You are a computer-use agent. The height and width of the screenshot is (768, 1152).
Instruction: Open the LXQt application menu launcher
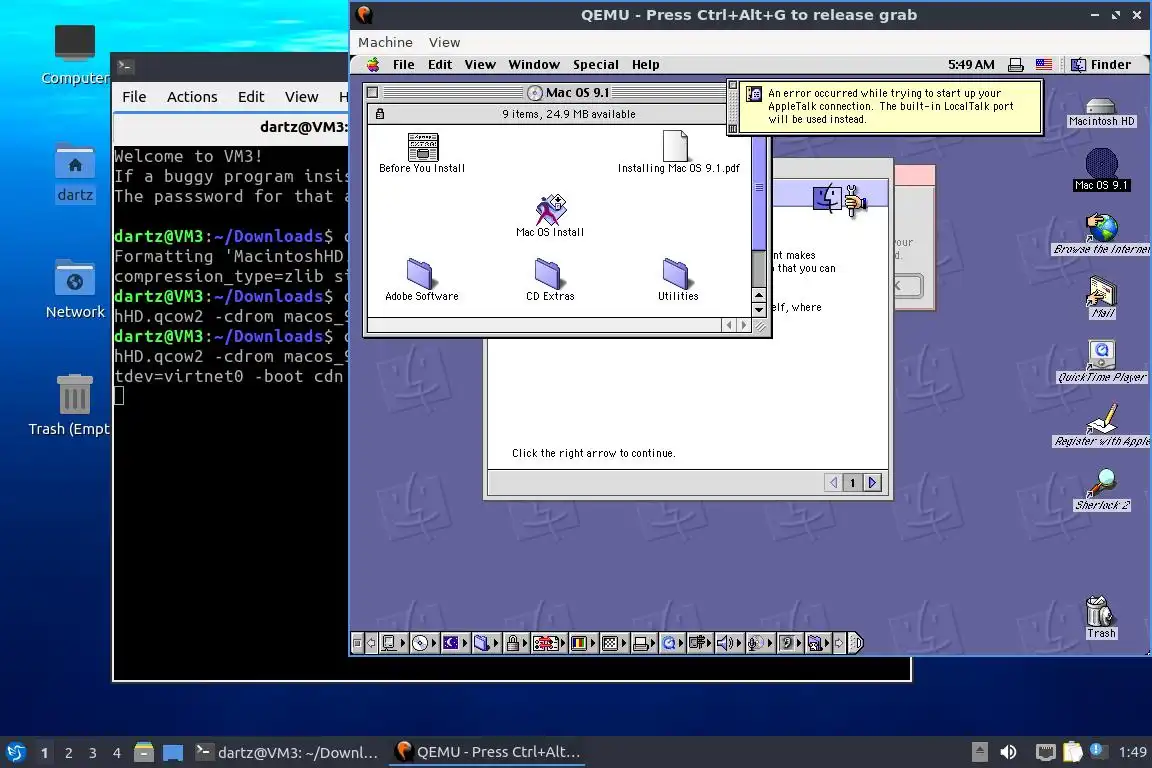15,753
